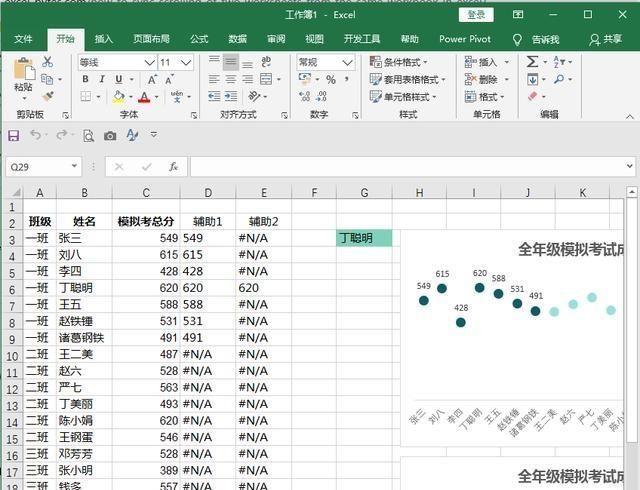
Task: Open 套用表格格式 table format menu
Action: [407, 79]
